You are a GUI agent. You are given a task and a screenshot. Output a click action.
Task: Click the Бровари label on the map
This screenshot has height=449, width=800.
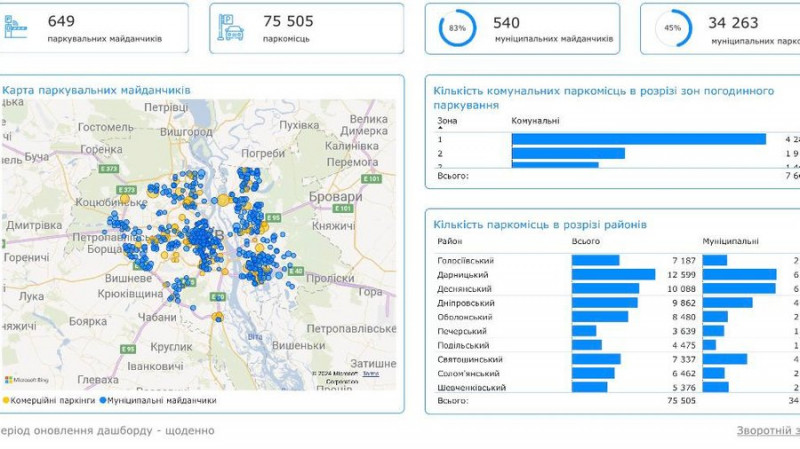pyautogui.click(x=335, y=197)
